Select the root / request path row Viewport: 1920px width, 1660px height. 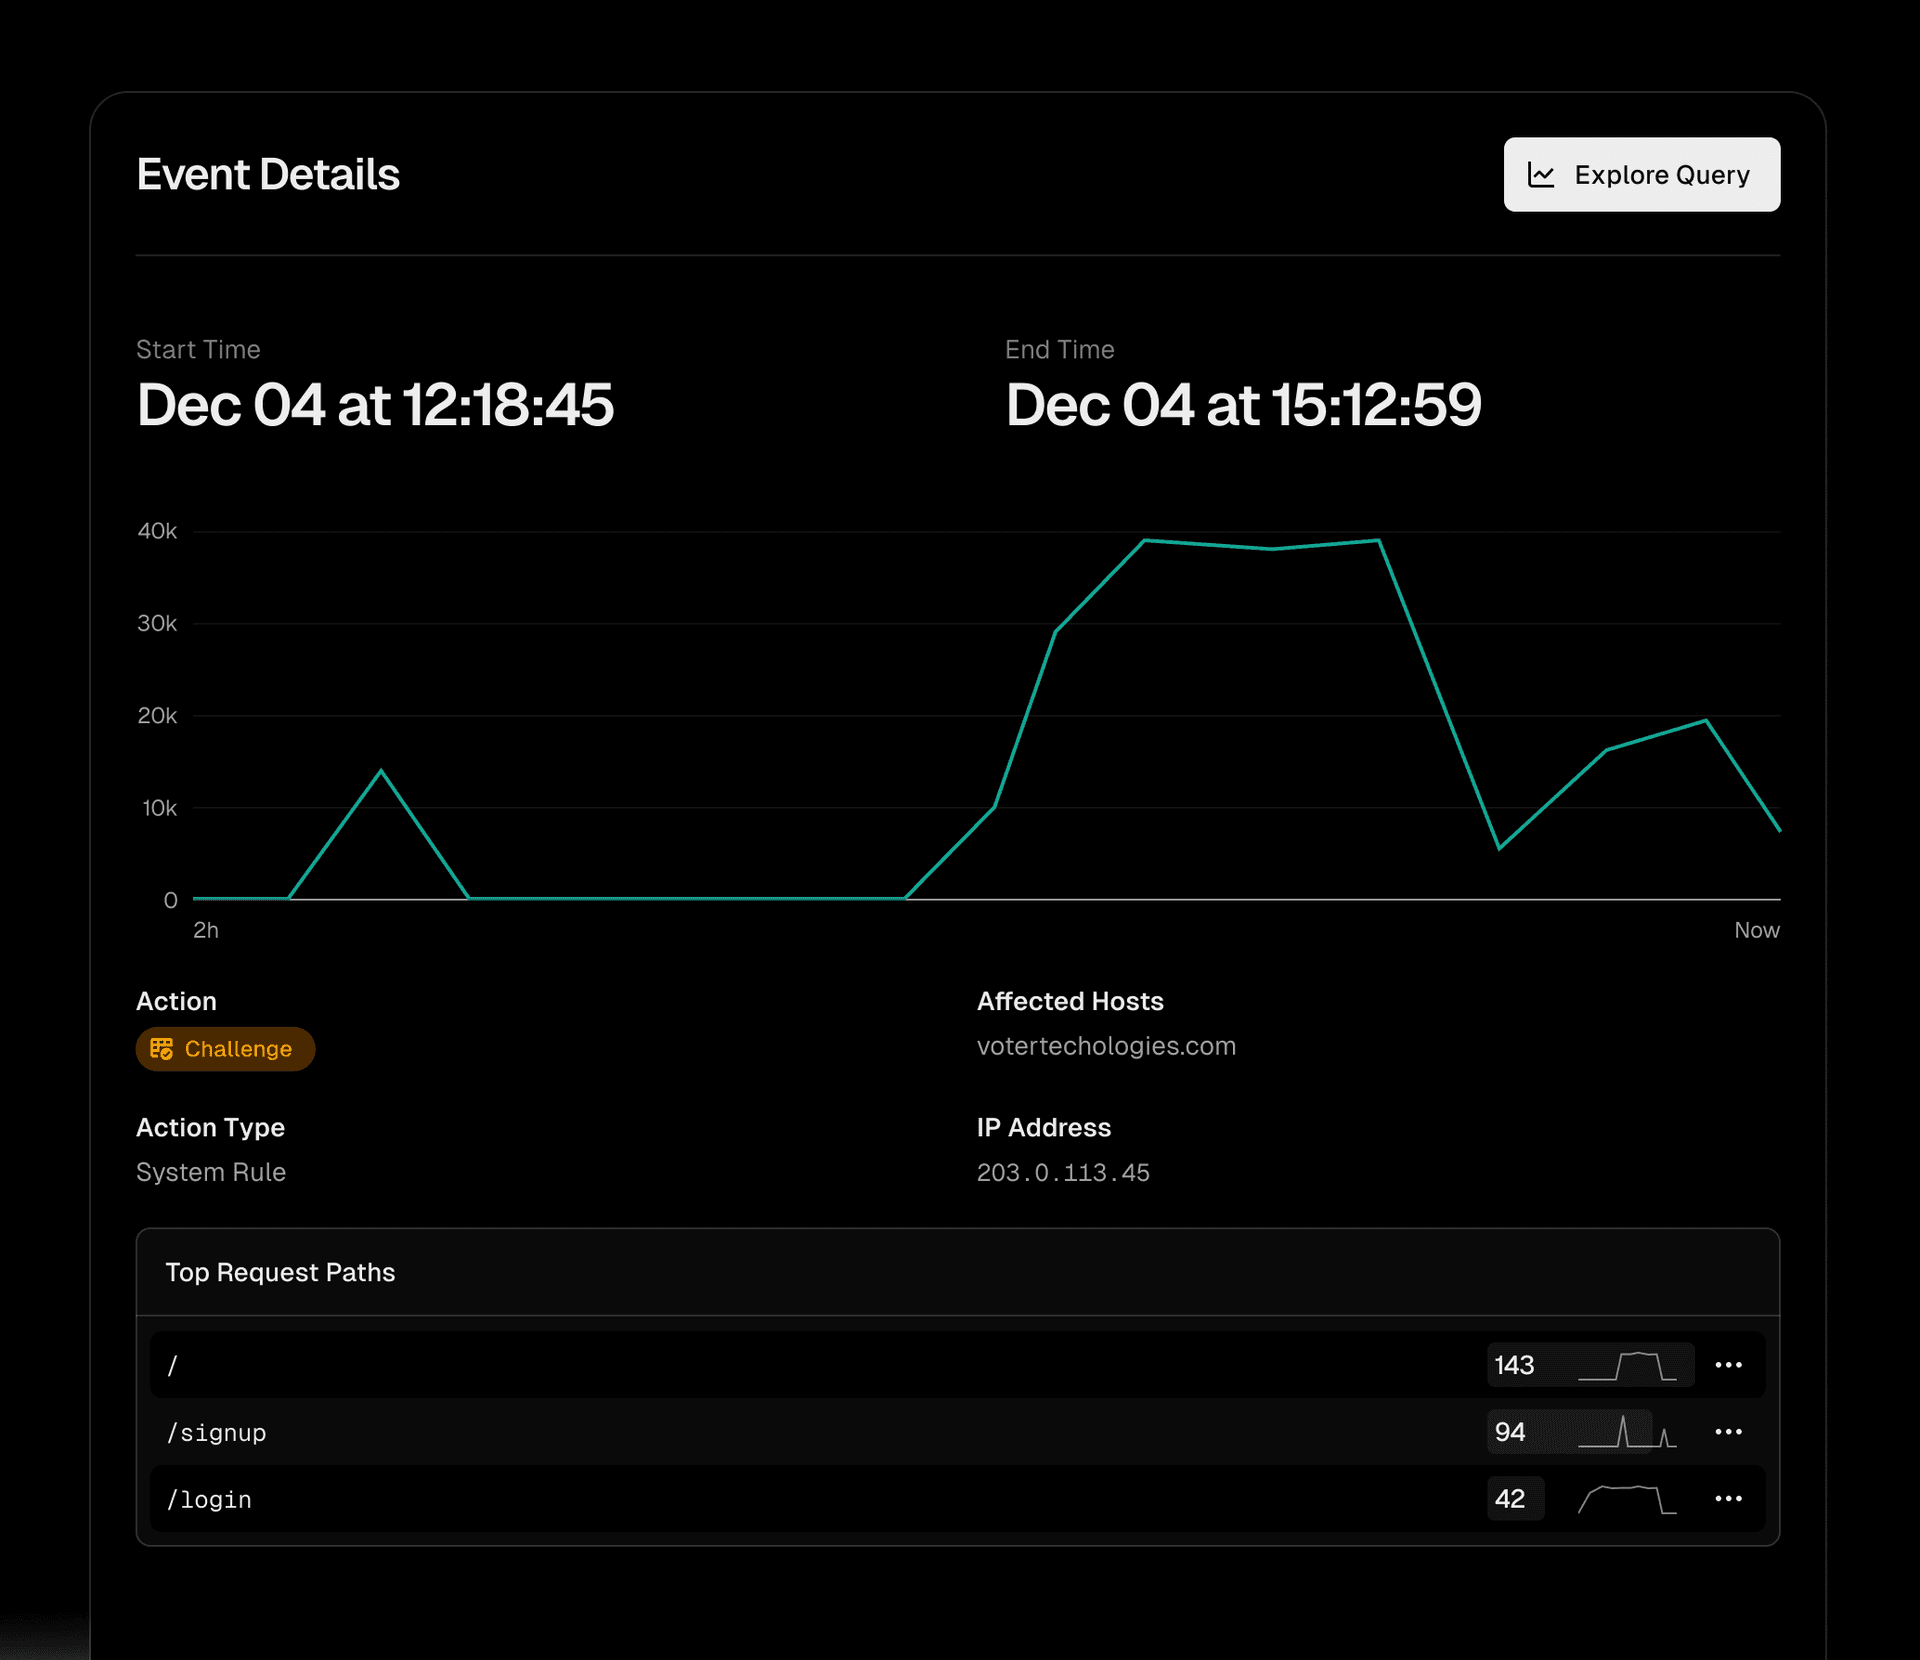(x=173, y=1366)
